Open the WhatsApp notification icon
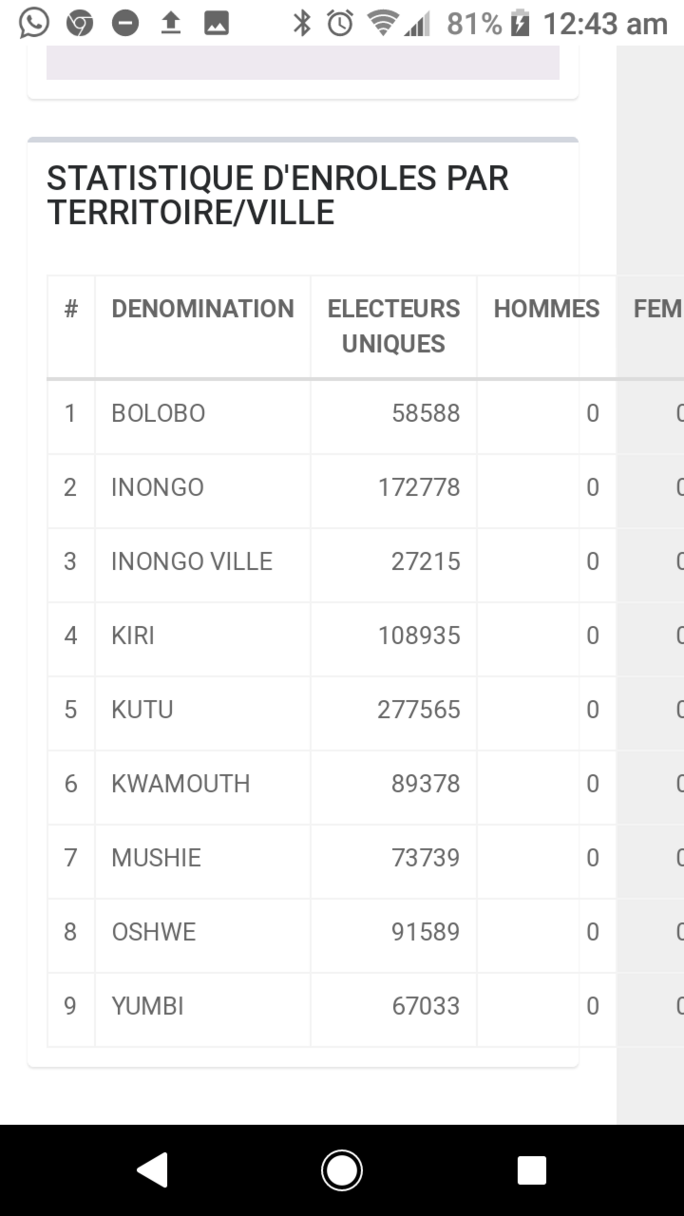This screenshot has width=684, height=1216. point(34,22)
